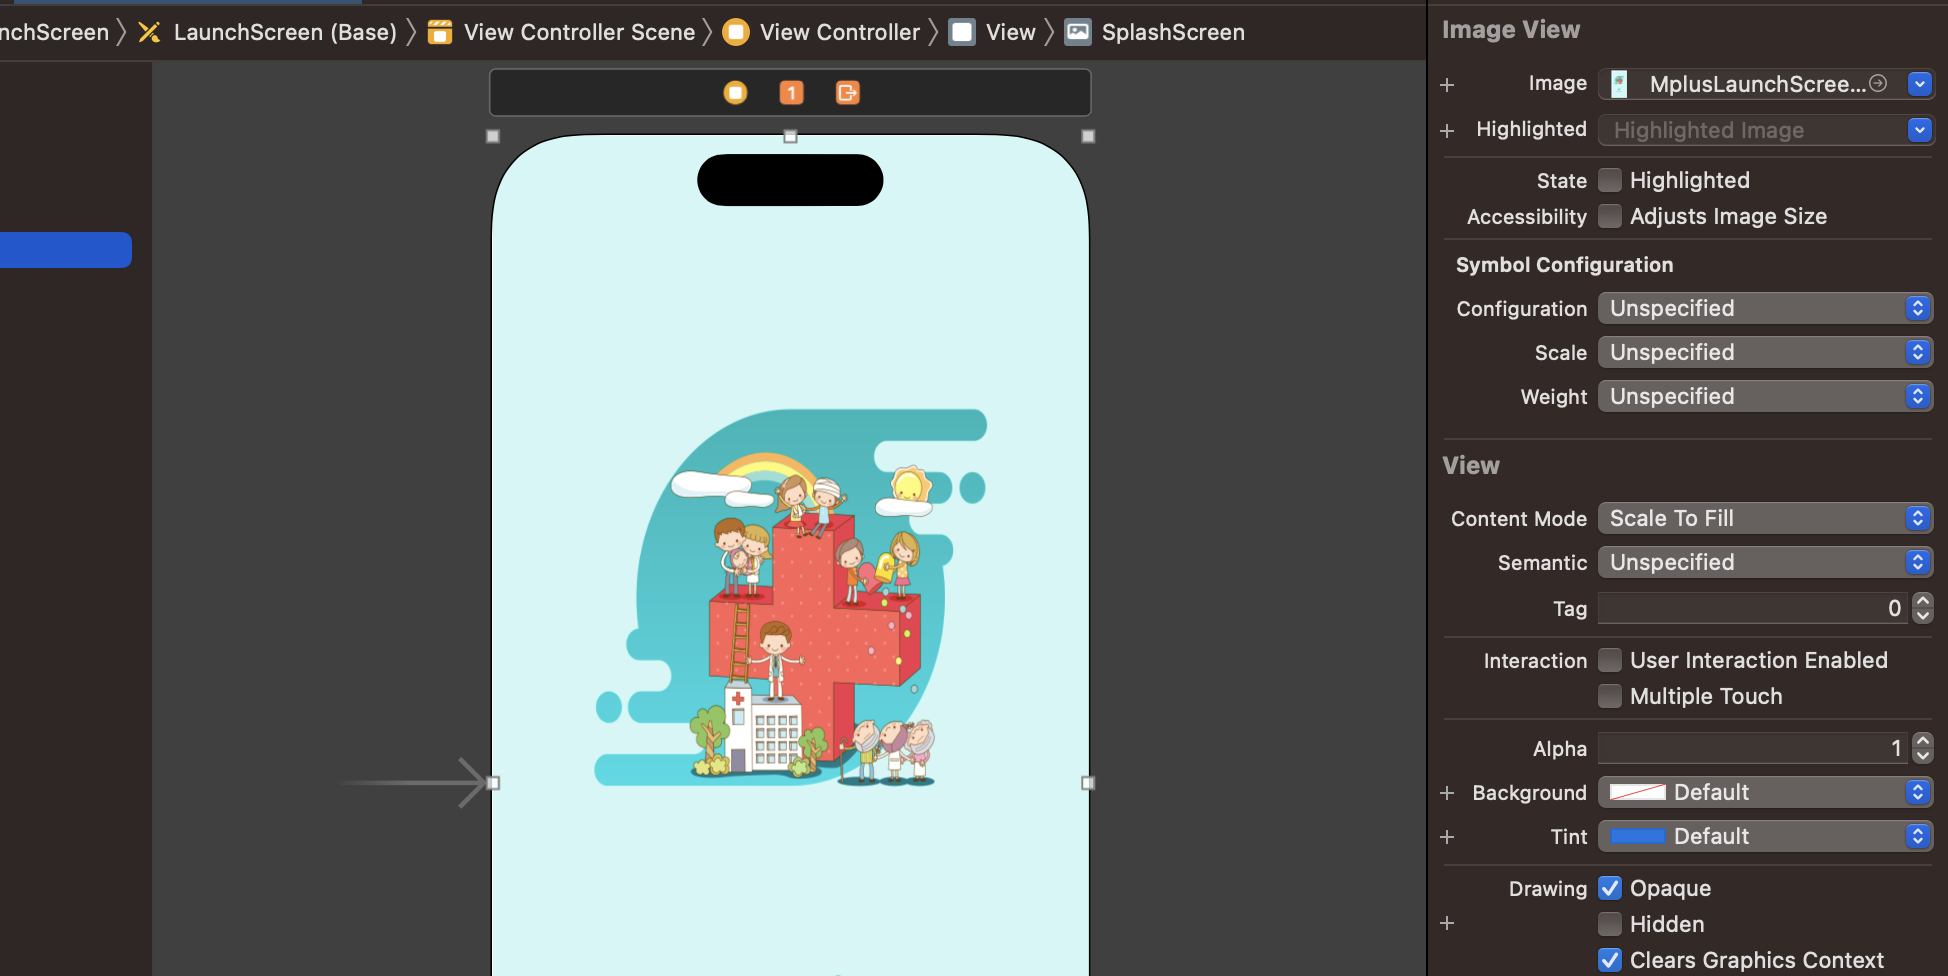This screenshot has height=976, width=1948.
Task: Enable Multiple Touch checkbox
Action: (1610, 696)
